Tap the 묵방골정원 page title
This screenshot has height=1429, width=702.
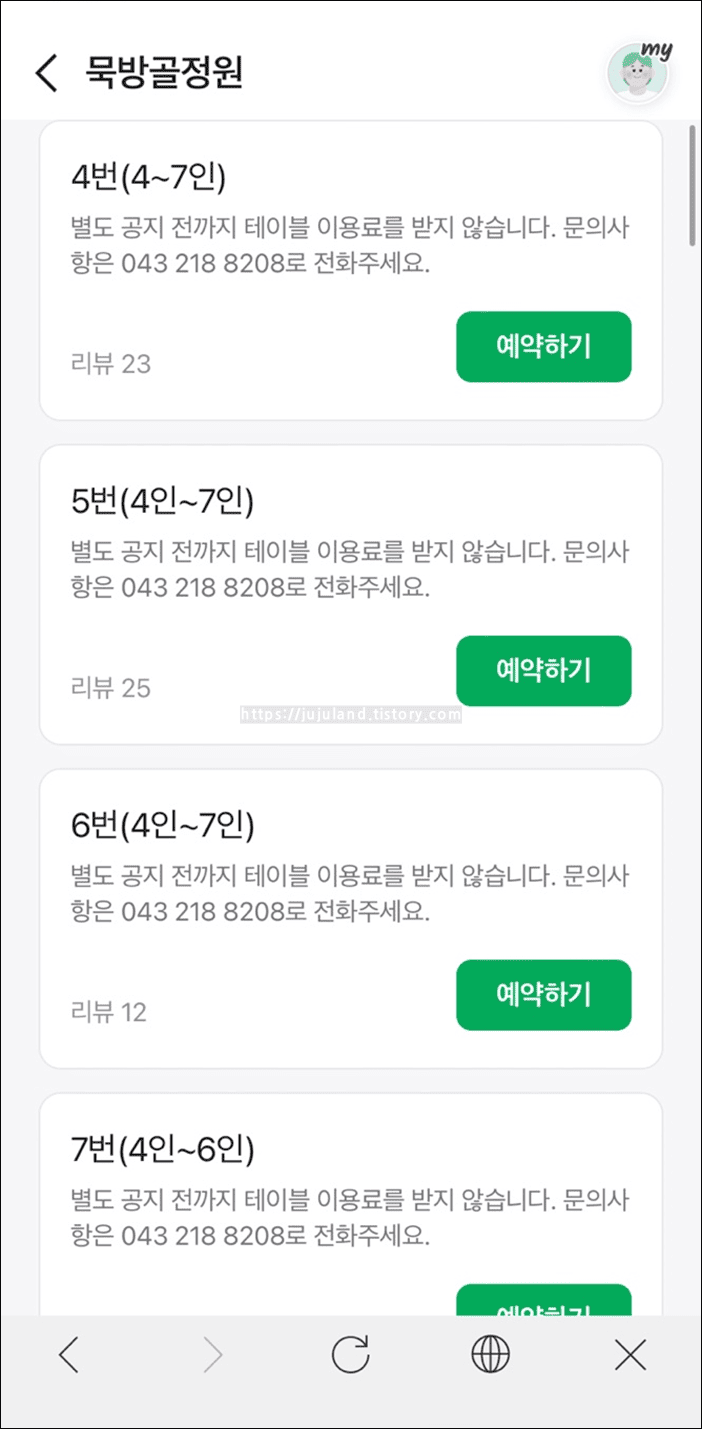[x=165, y=73]
